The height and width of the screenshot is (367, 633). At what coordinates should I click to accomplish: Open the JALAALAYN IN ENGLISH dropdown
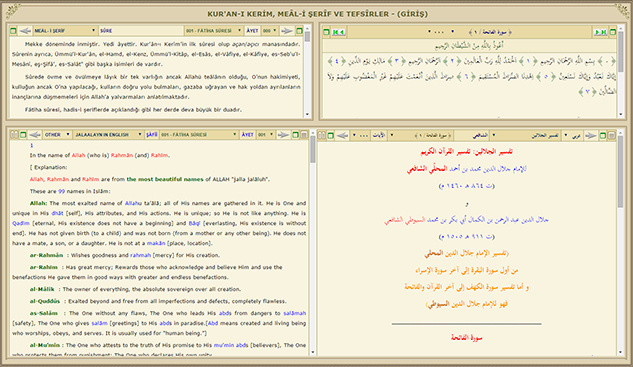pos(108,134)
